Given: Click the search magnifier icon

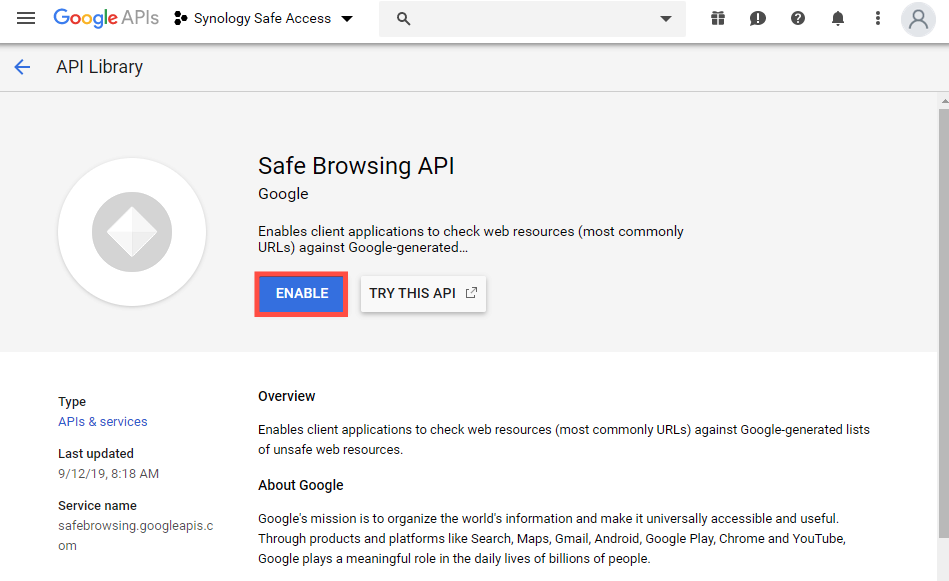Looking at the screenshot, I should pyautogui.click(x=404, y=19).
